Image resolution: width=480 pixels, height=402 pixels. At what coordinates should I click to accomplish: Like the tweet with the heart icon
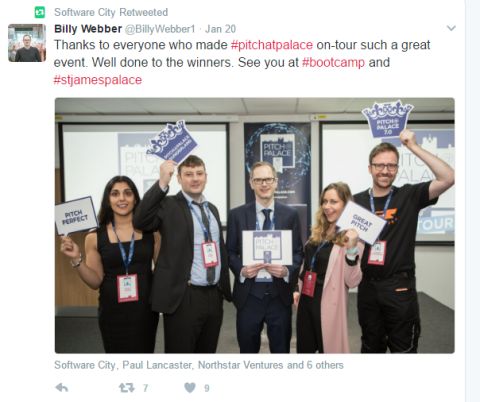click(x=190, y=388)
